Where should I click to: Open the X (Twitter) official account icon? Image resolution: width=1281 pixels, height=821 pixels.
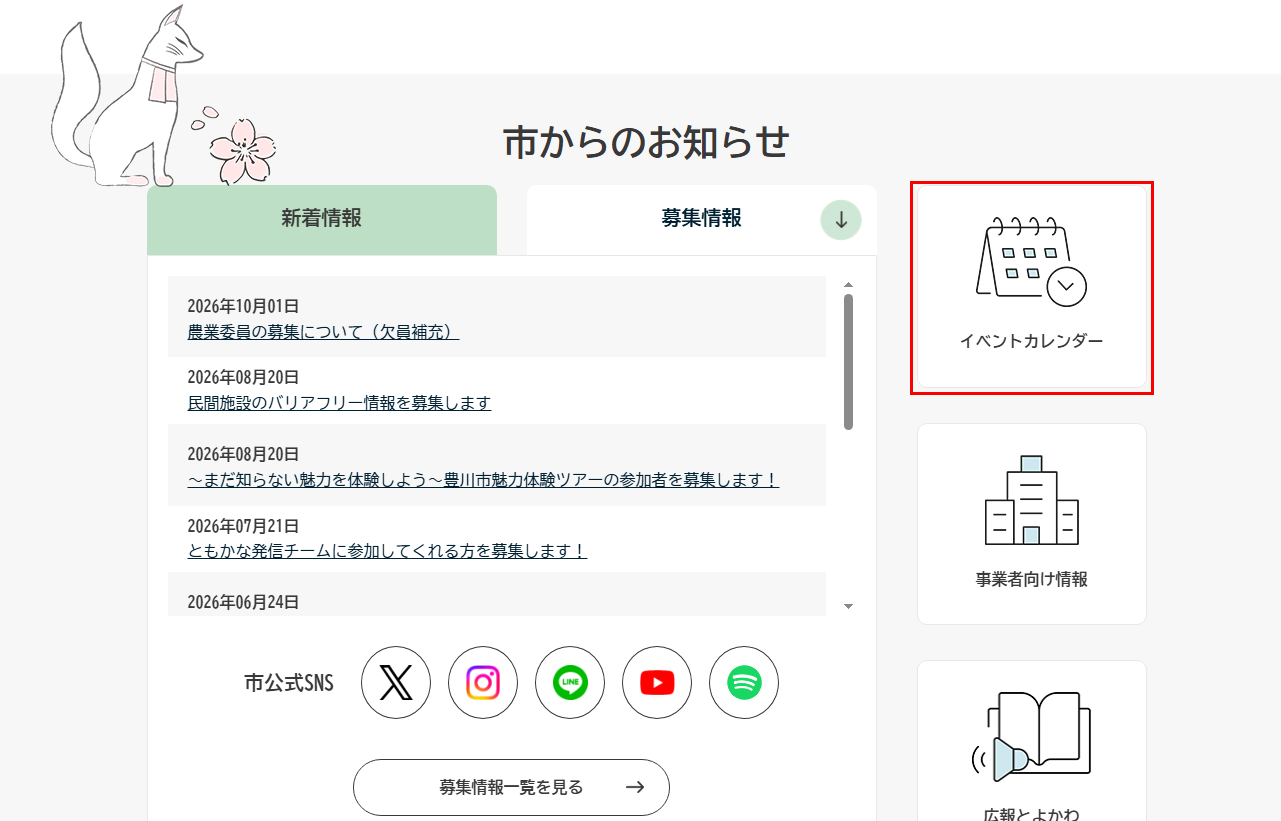[396, 683]
